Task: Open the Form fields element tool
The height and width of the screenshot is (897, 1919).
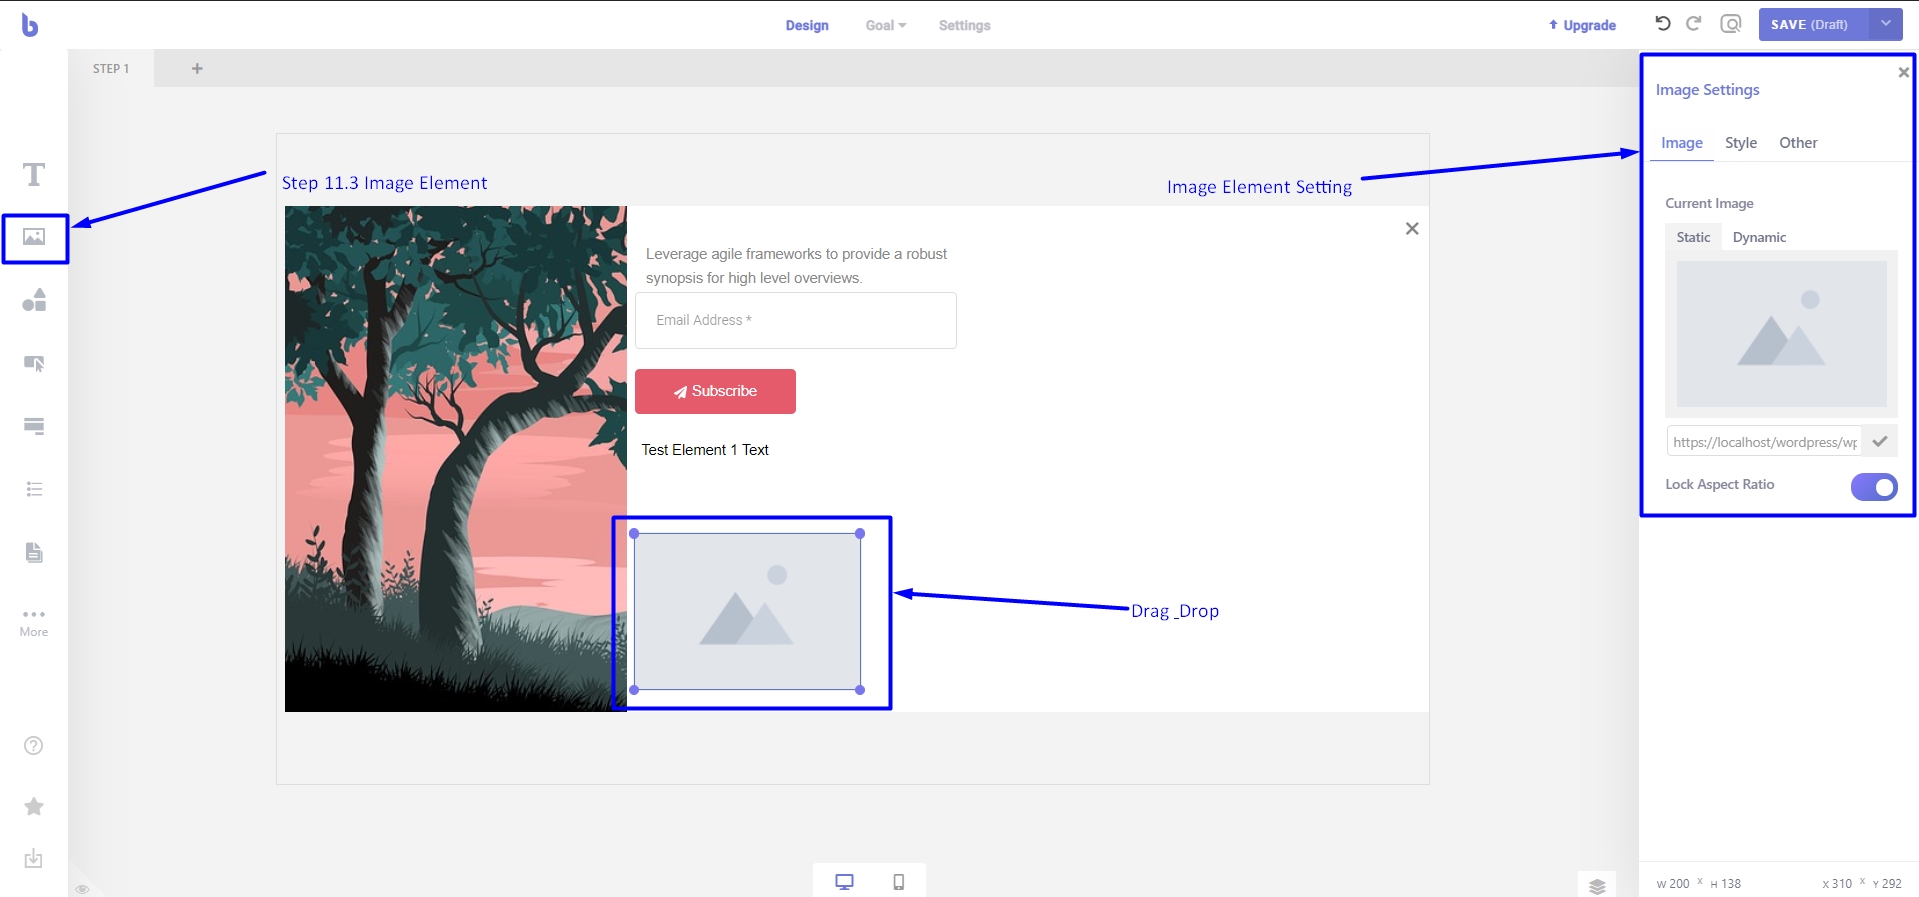Action: [x=34, y=426]
